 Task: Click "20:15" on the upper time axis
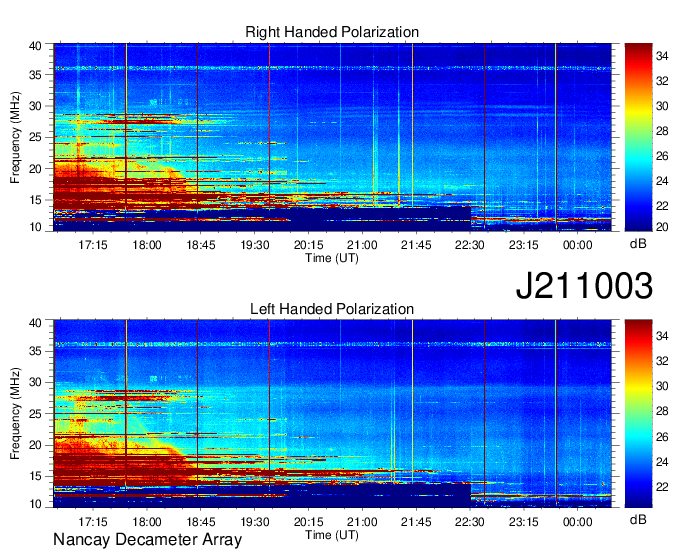pos(308,245)
